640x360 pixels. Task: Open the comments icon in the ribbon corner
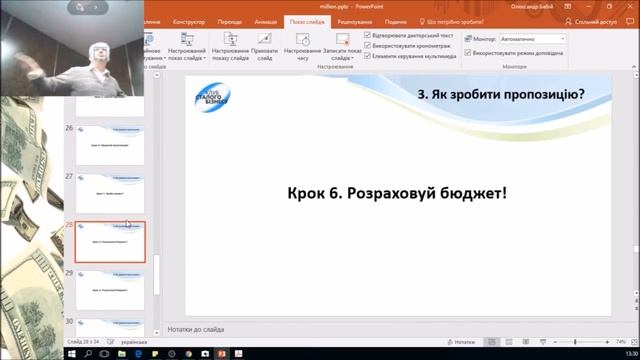630,22
